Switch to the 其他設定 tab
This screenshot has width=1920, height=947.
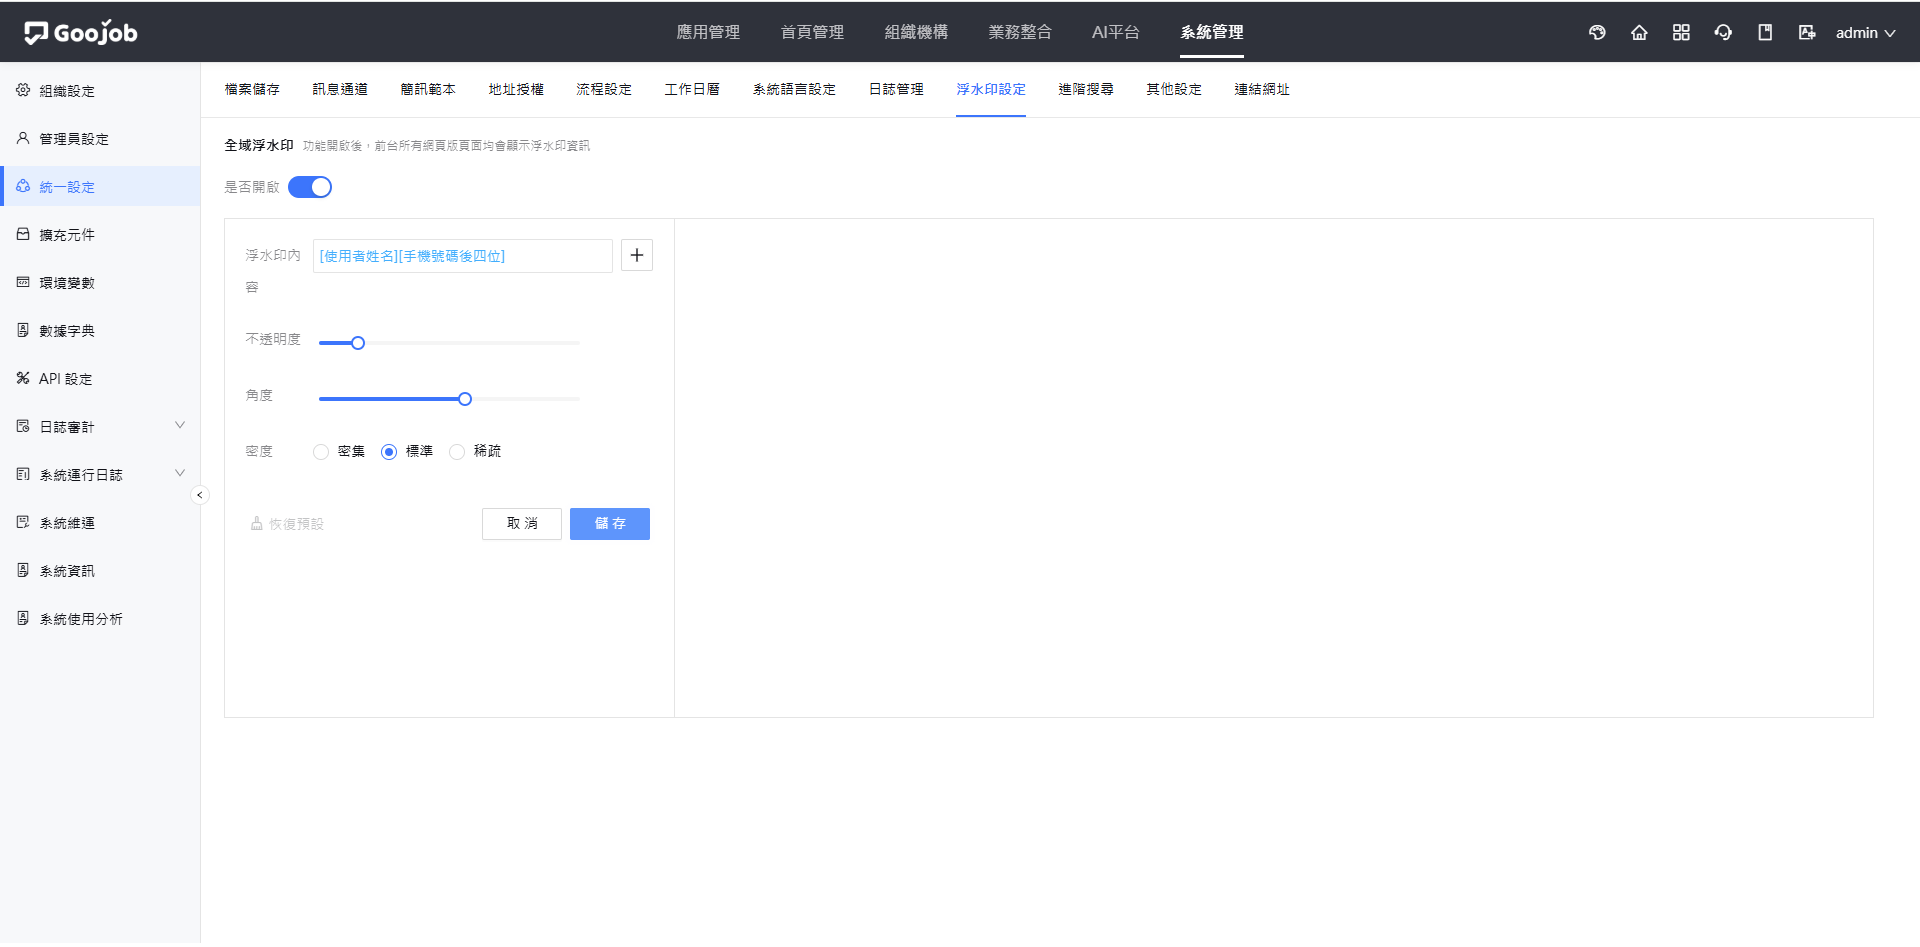pyautogui.click(x=1174, y=89)
